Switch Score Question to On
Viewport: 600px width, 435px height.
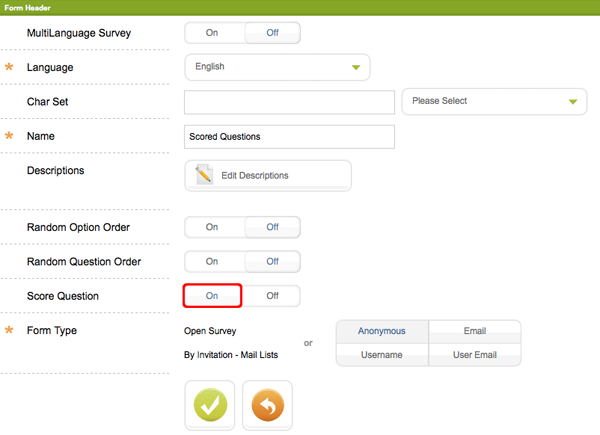pos(213,296)
